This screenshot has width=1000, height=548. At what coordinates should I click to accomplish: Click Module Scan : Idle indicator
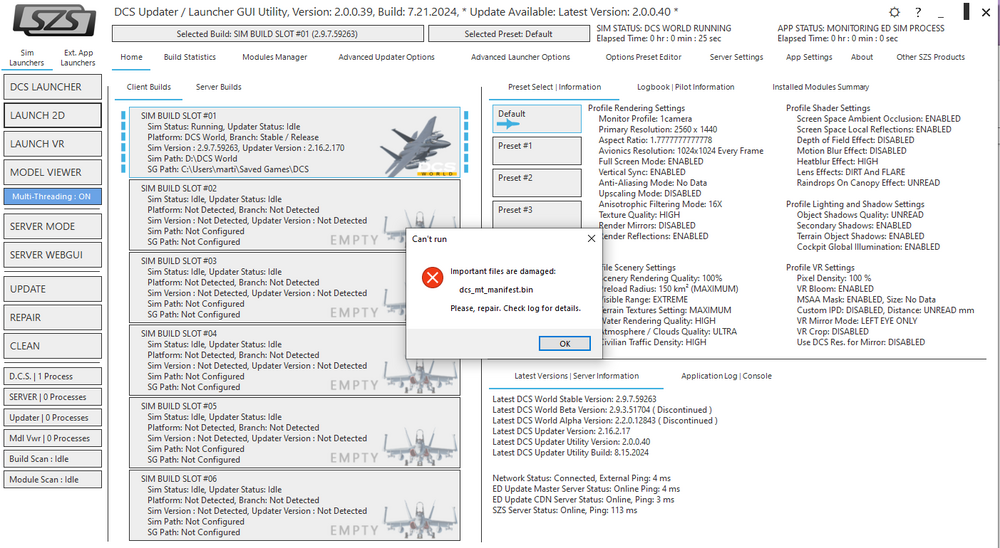(52, 479)
